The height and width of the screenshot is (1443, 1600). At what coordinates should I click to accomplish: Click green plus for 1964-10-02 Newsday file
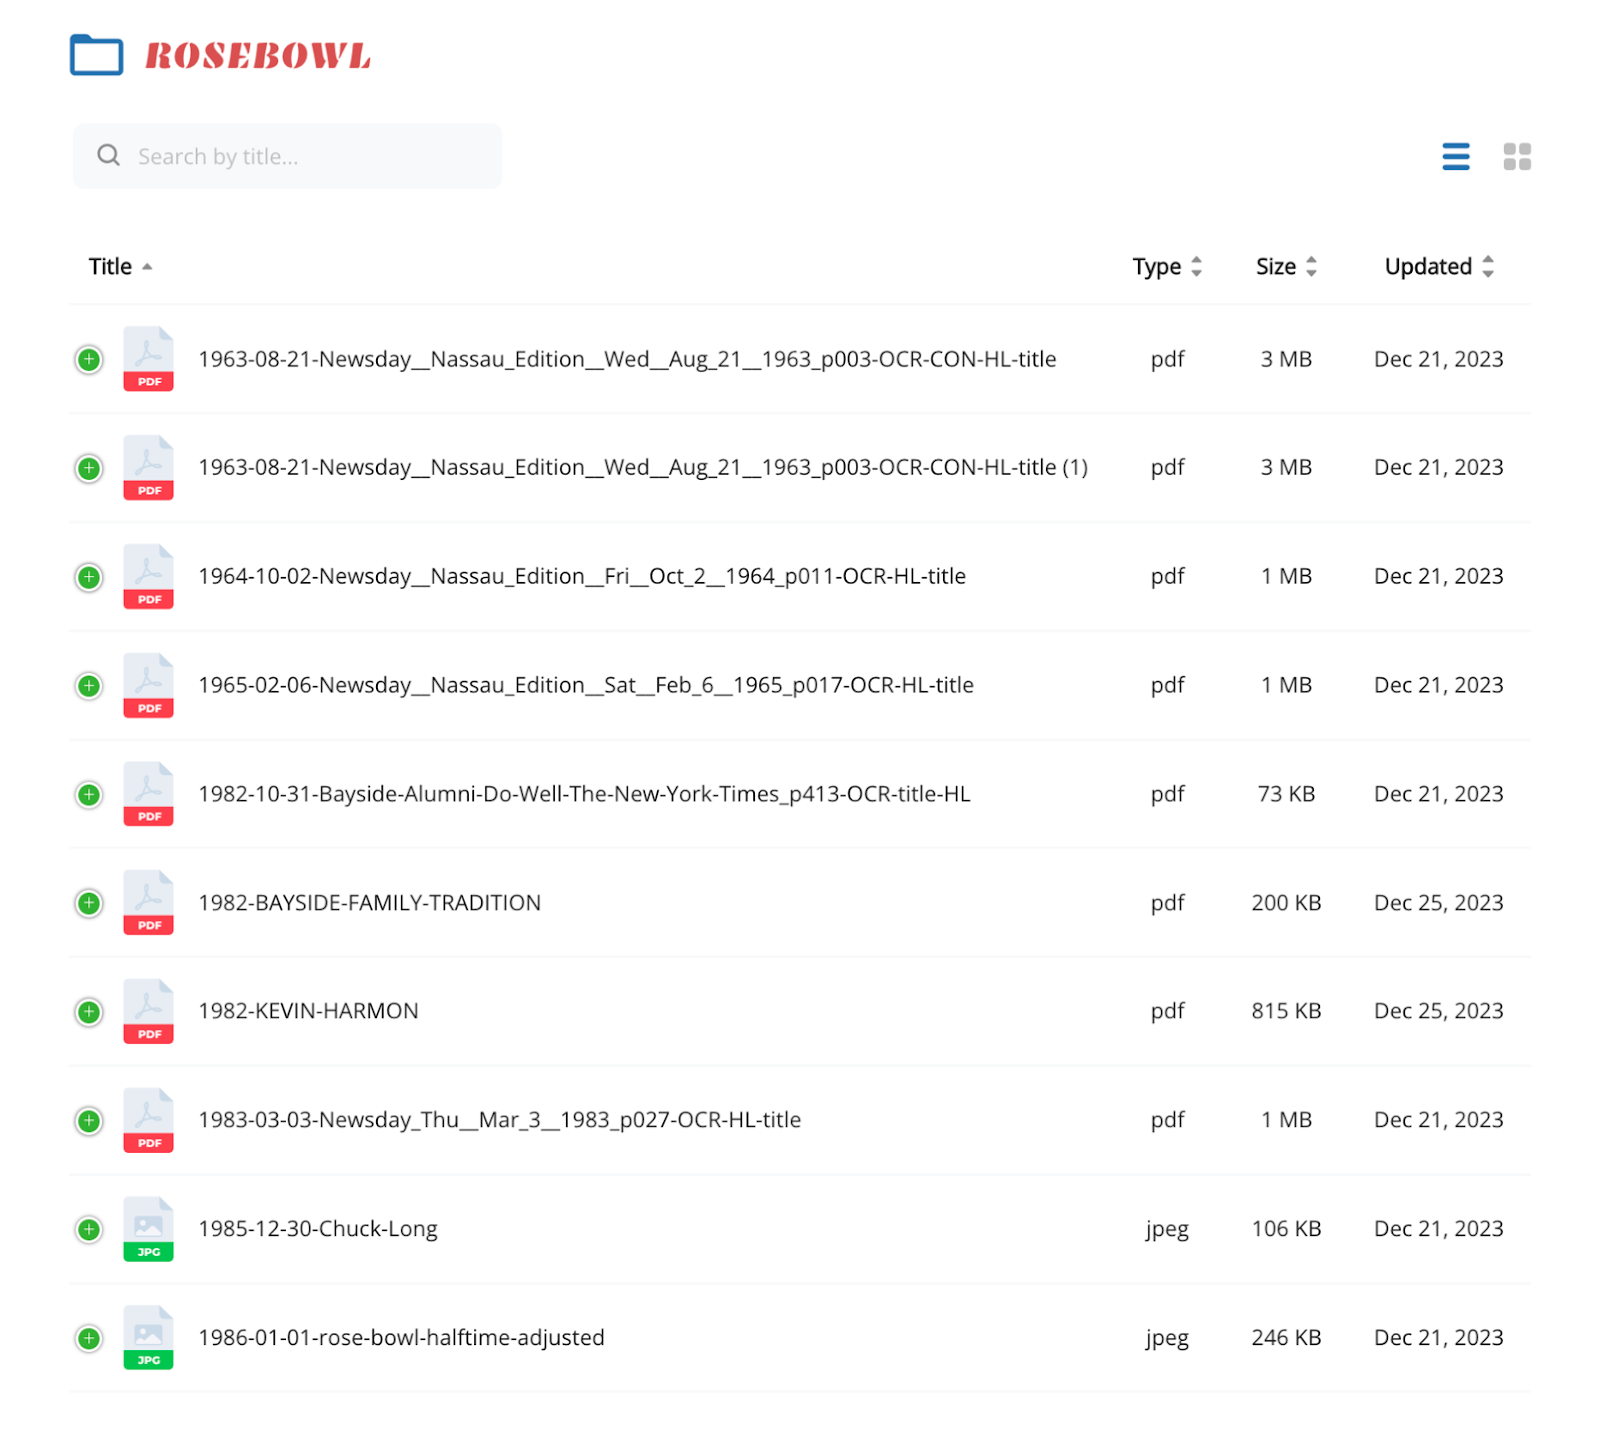pyautogui.click(x=89, y=577)
